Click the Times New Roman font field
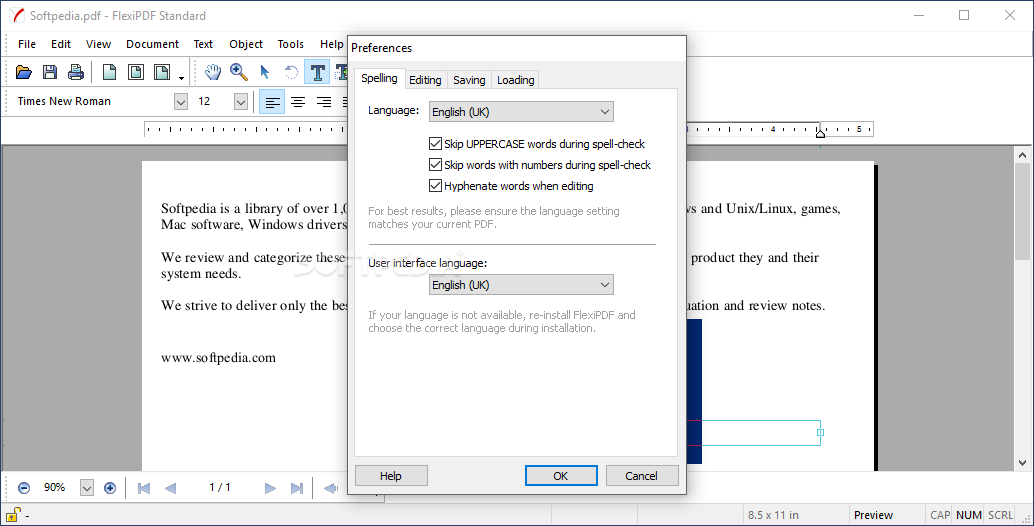The width and height of the screenshot is (1034, 526). coord(94,102)
